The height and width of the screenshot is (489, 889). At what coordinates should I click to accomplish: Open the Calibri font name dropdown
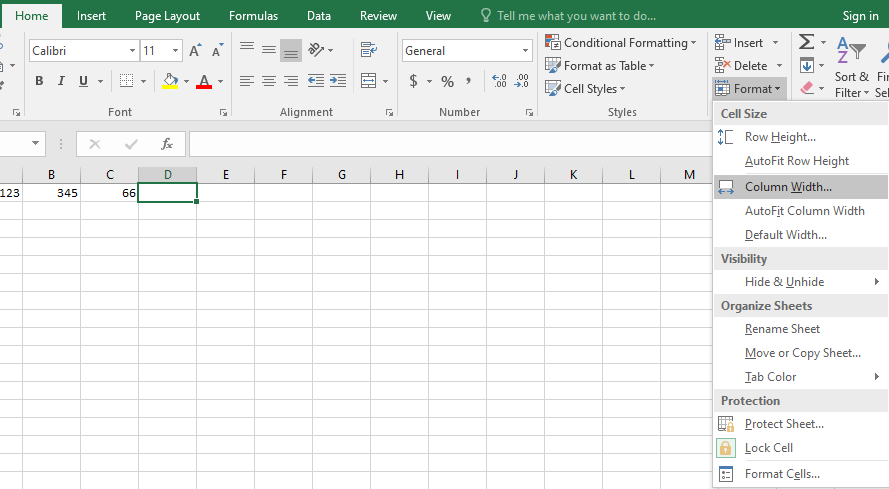coord(132,51)
